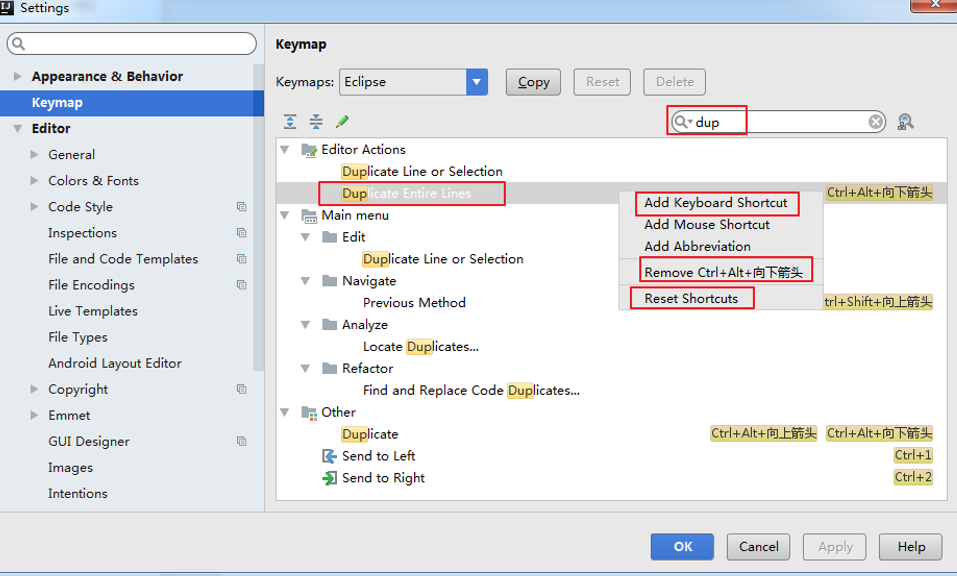Select Duplicate action under Other
This screenshot has height=576, width=957.
click(x=370, y=434)
